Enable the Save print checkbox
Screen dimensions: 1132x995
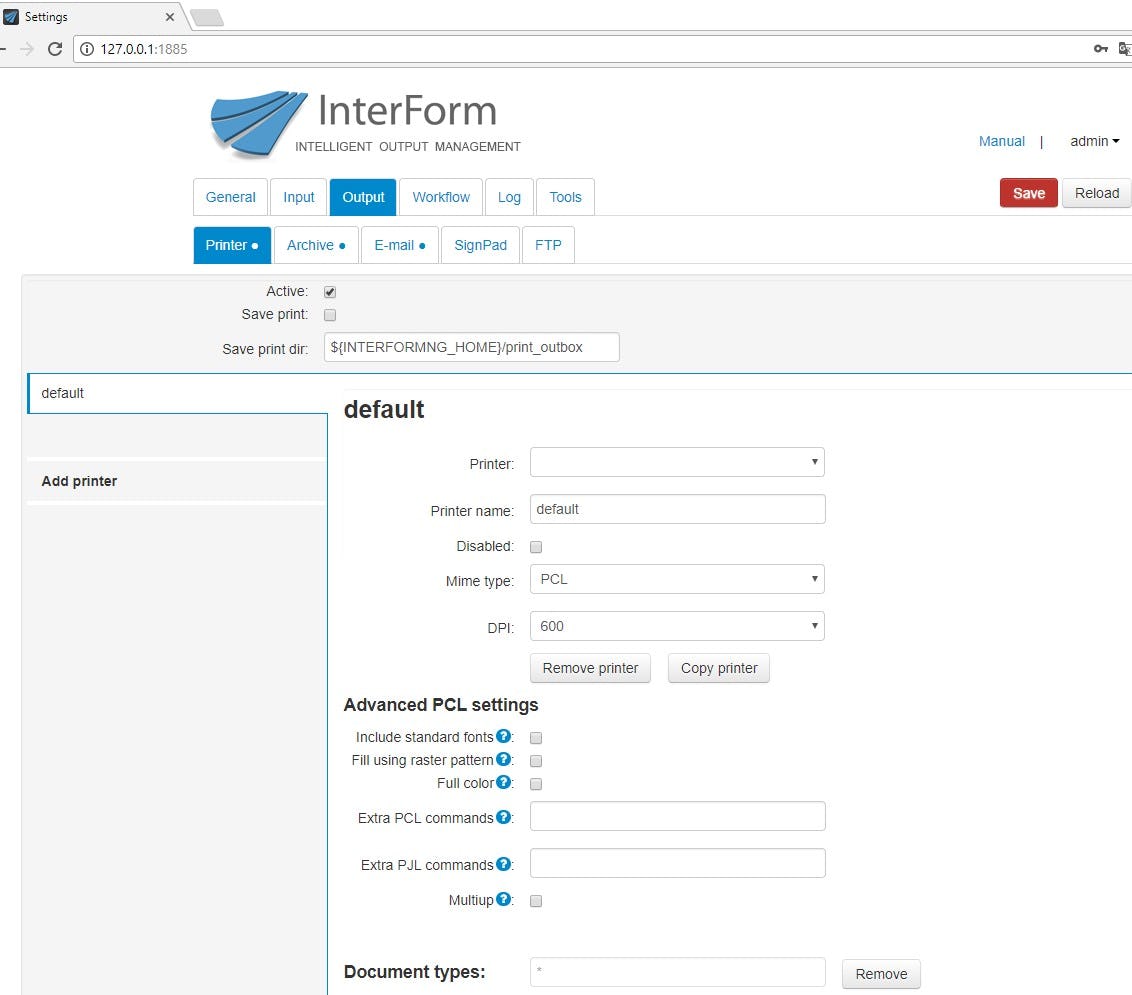click(x=330, y=314)
